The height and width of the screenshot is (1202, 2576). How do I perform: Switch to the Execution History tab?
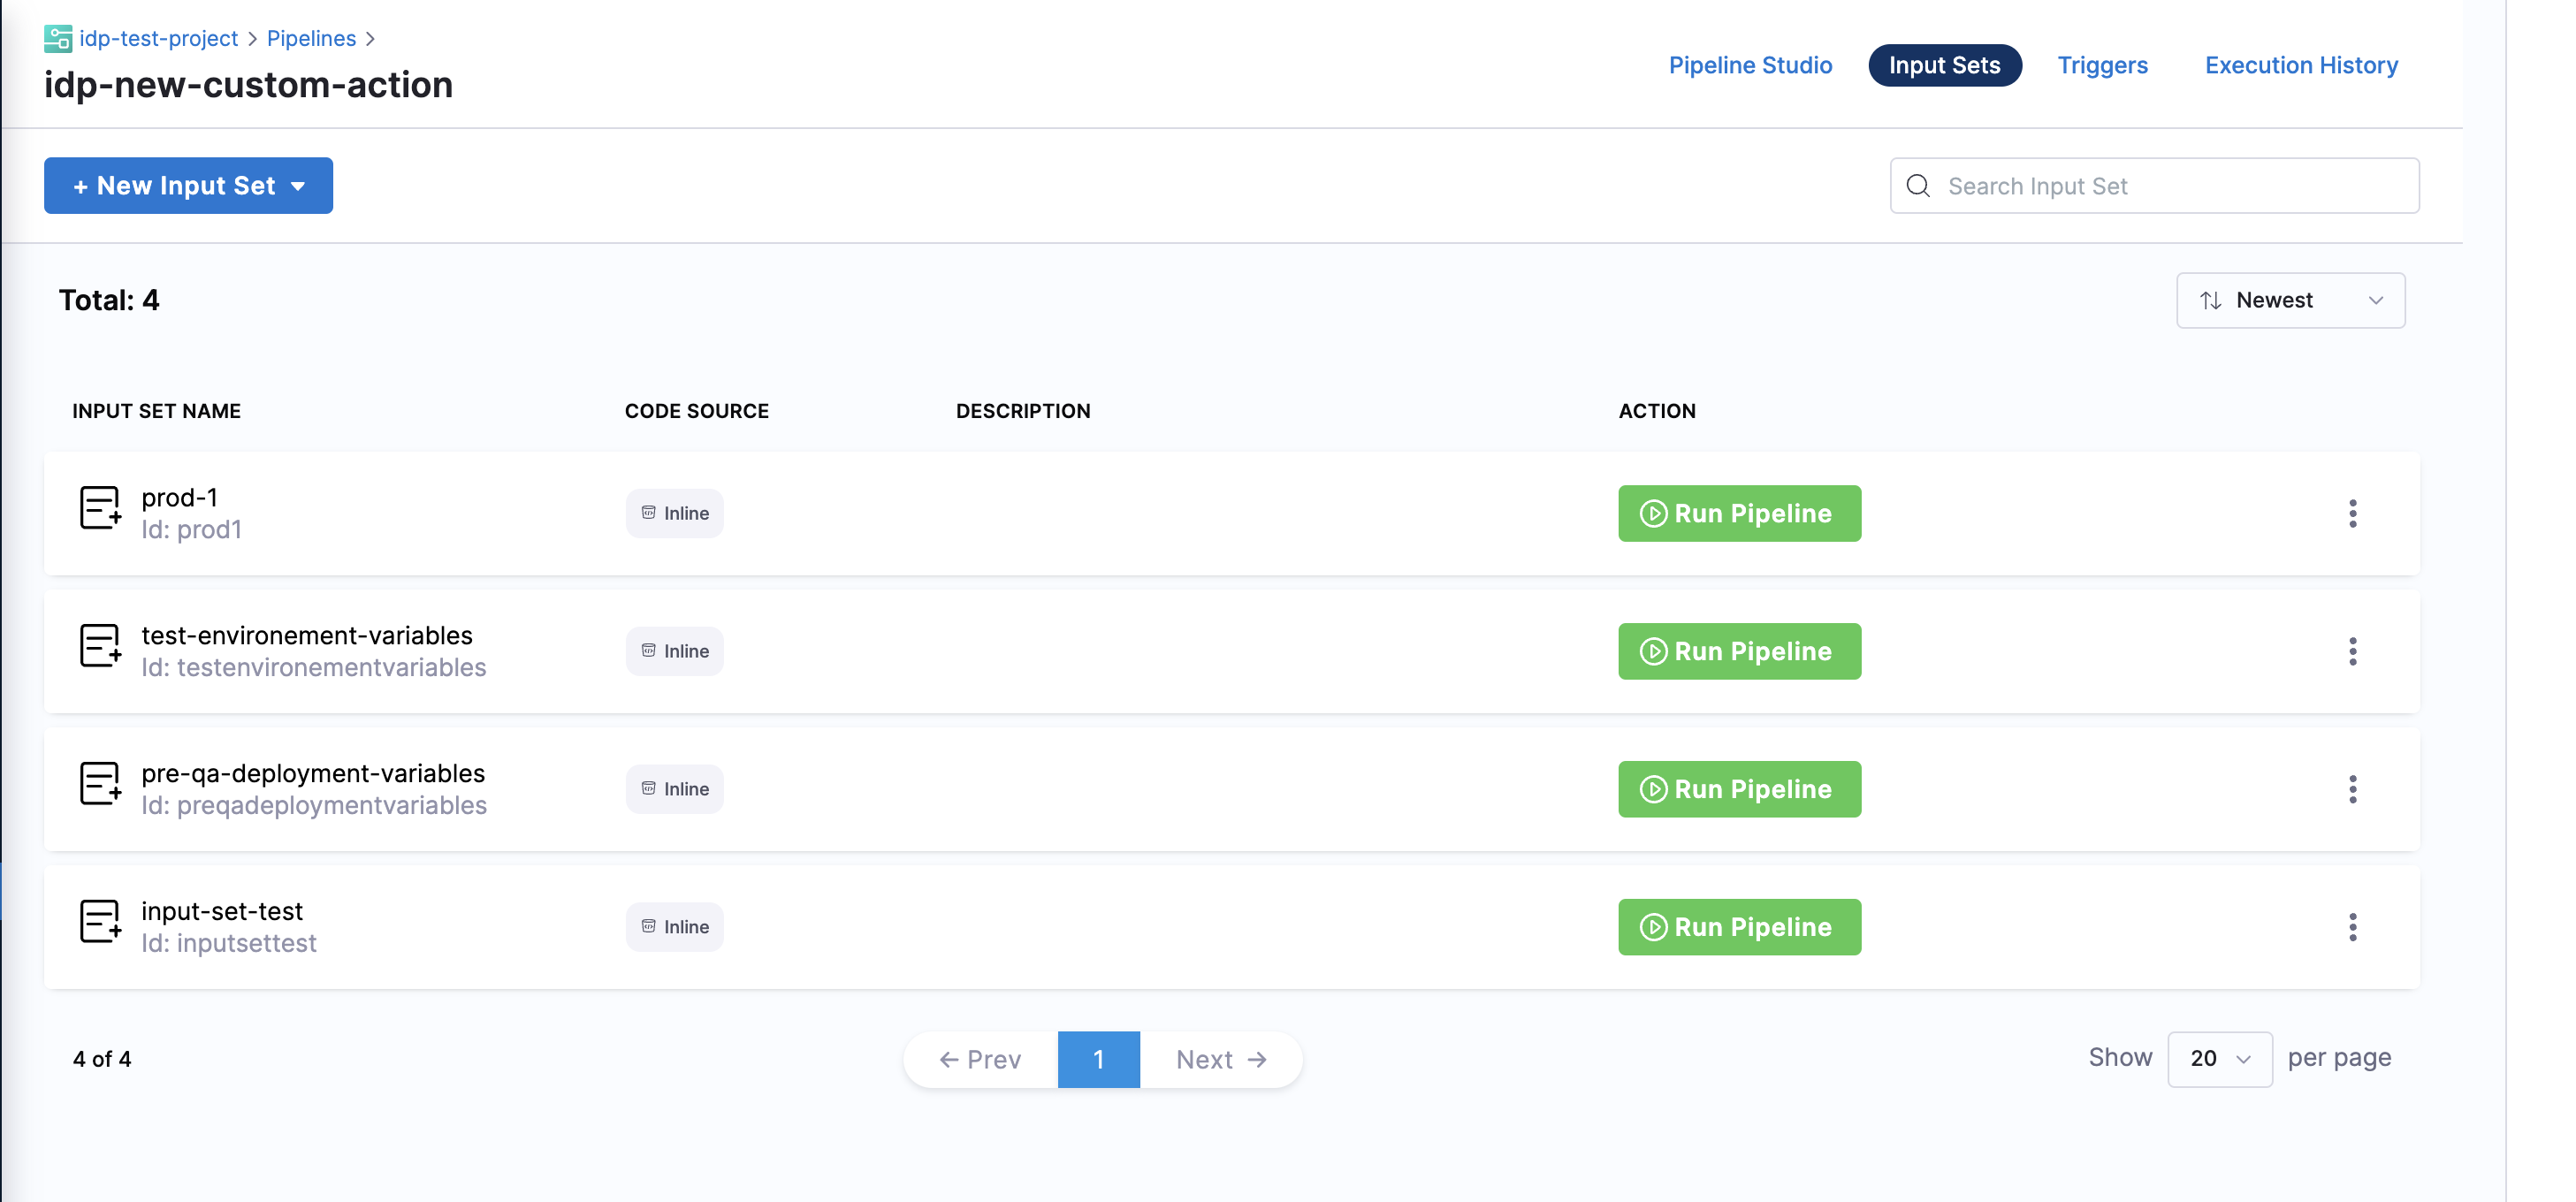point(2300,65)
